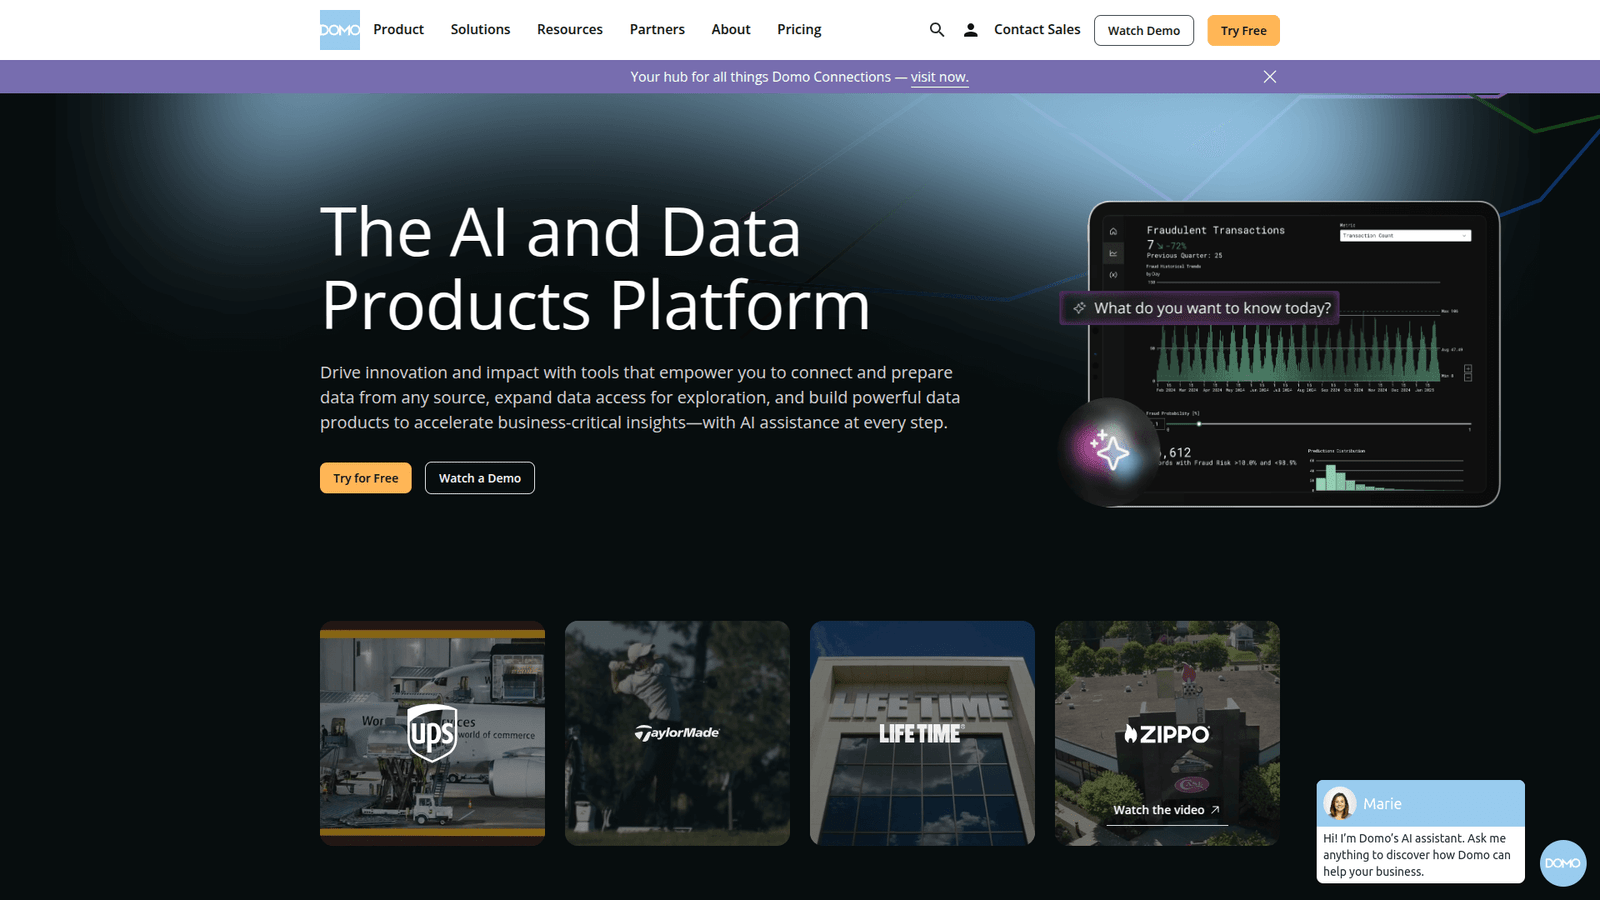Dismiss the Domo Connections banner
Viewport: 1600px width, 900px height.
[x=1270, y=76]
